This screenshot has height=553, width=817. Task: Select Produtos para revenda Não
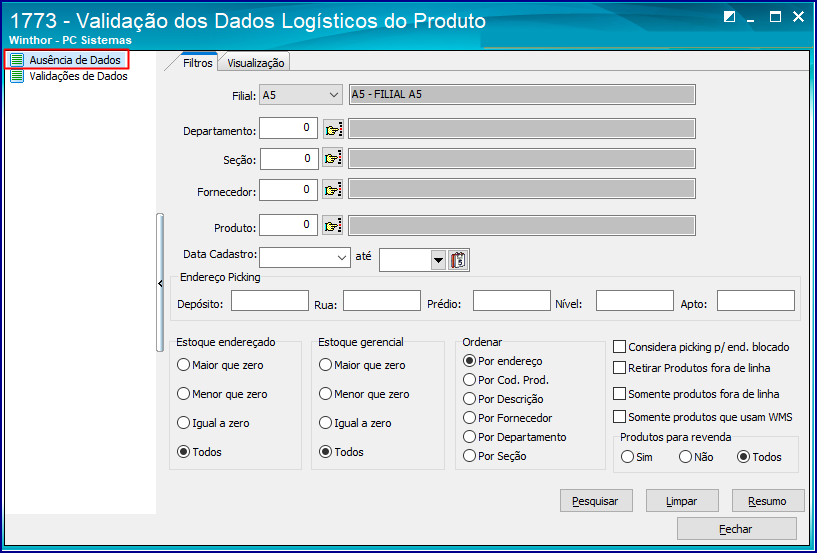point(685,457)
